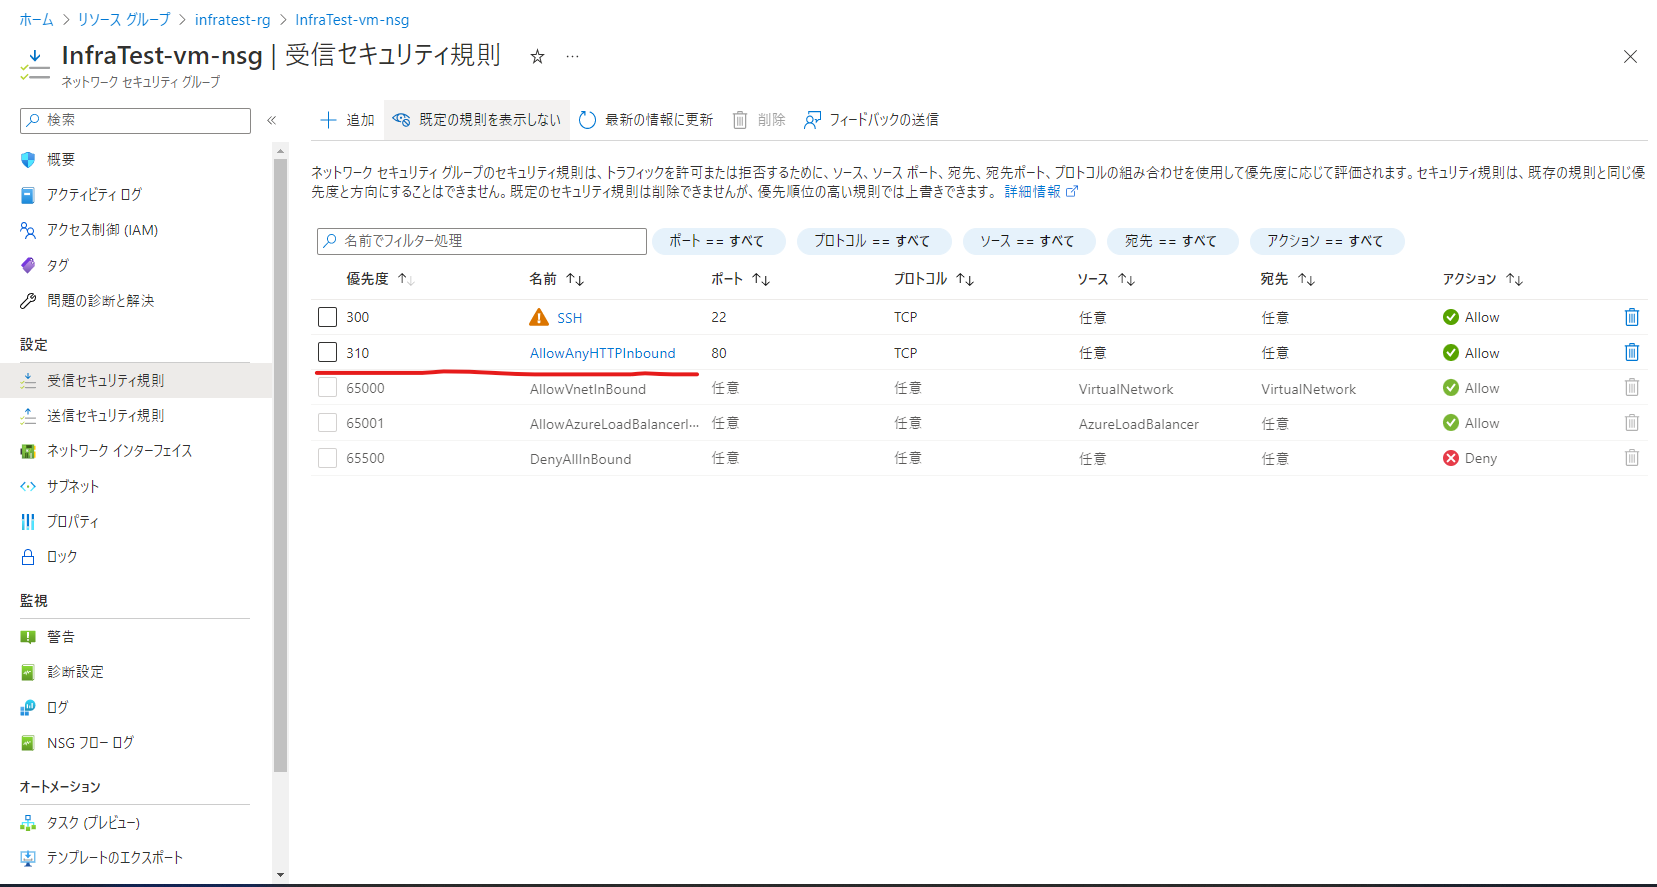Go to infratest-rg breadcrumb
Image resolution: width=1657 pixels, height=887 pixels.
232,20
